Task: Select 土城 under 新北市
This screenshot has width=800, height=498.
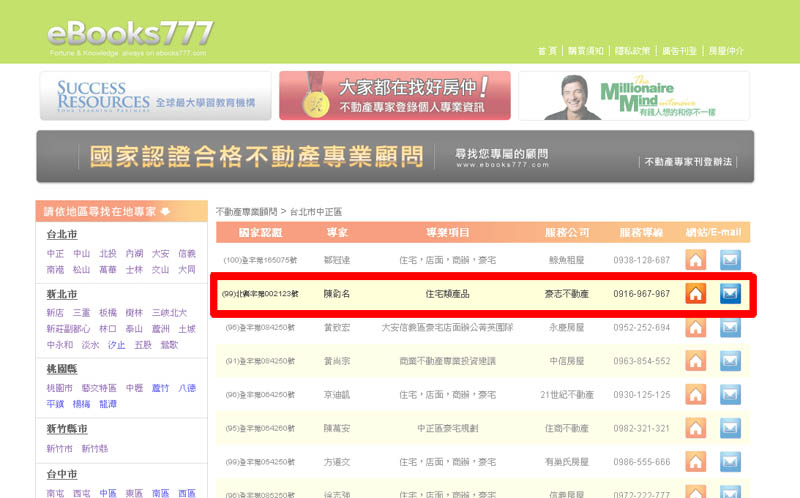Action: (x=187, y=329)
